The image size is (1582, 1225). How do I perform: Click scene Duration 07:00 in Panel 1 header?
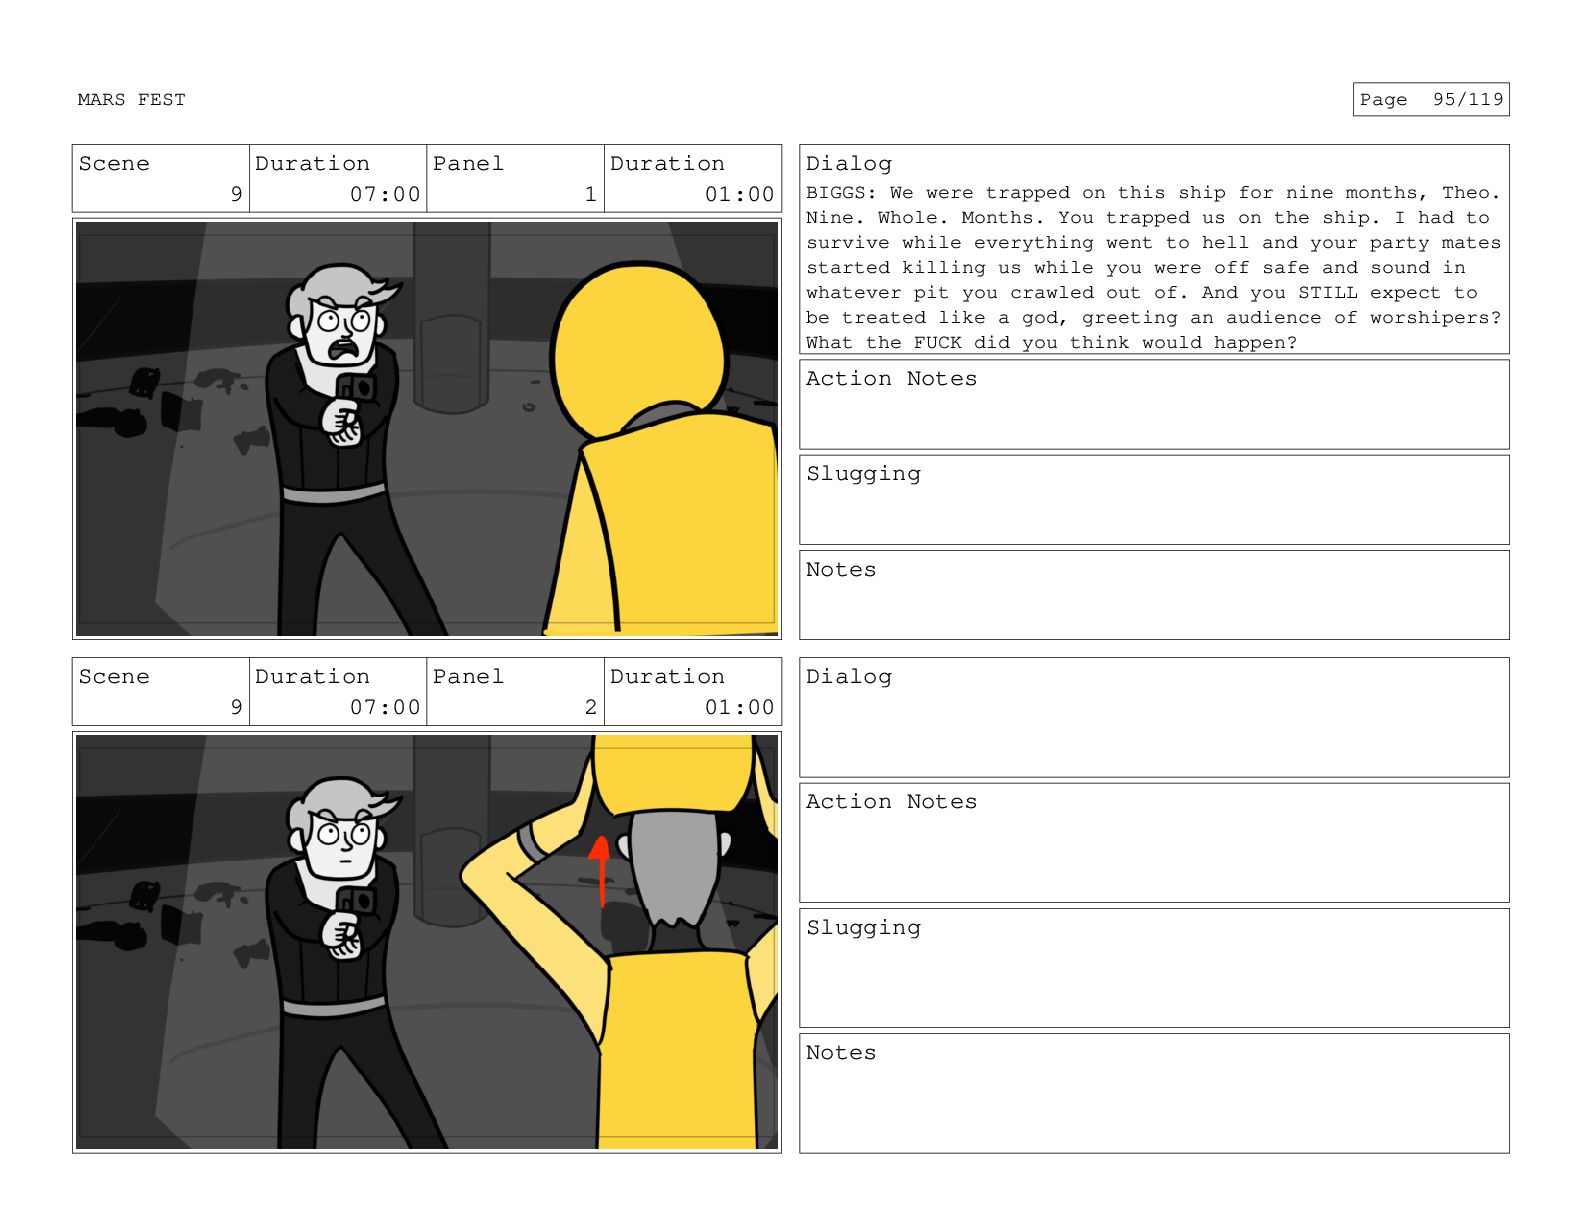click(338, 178)
